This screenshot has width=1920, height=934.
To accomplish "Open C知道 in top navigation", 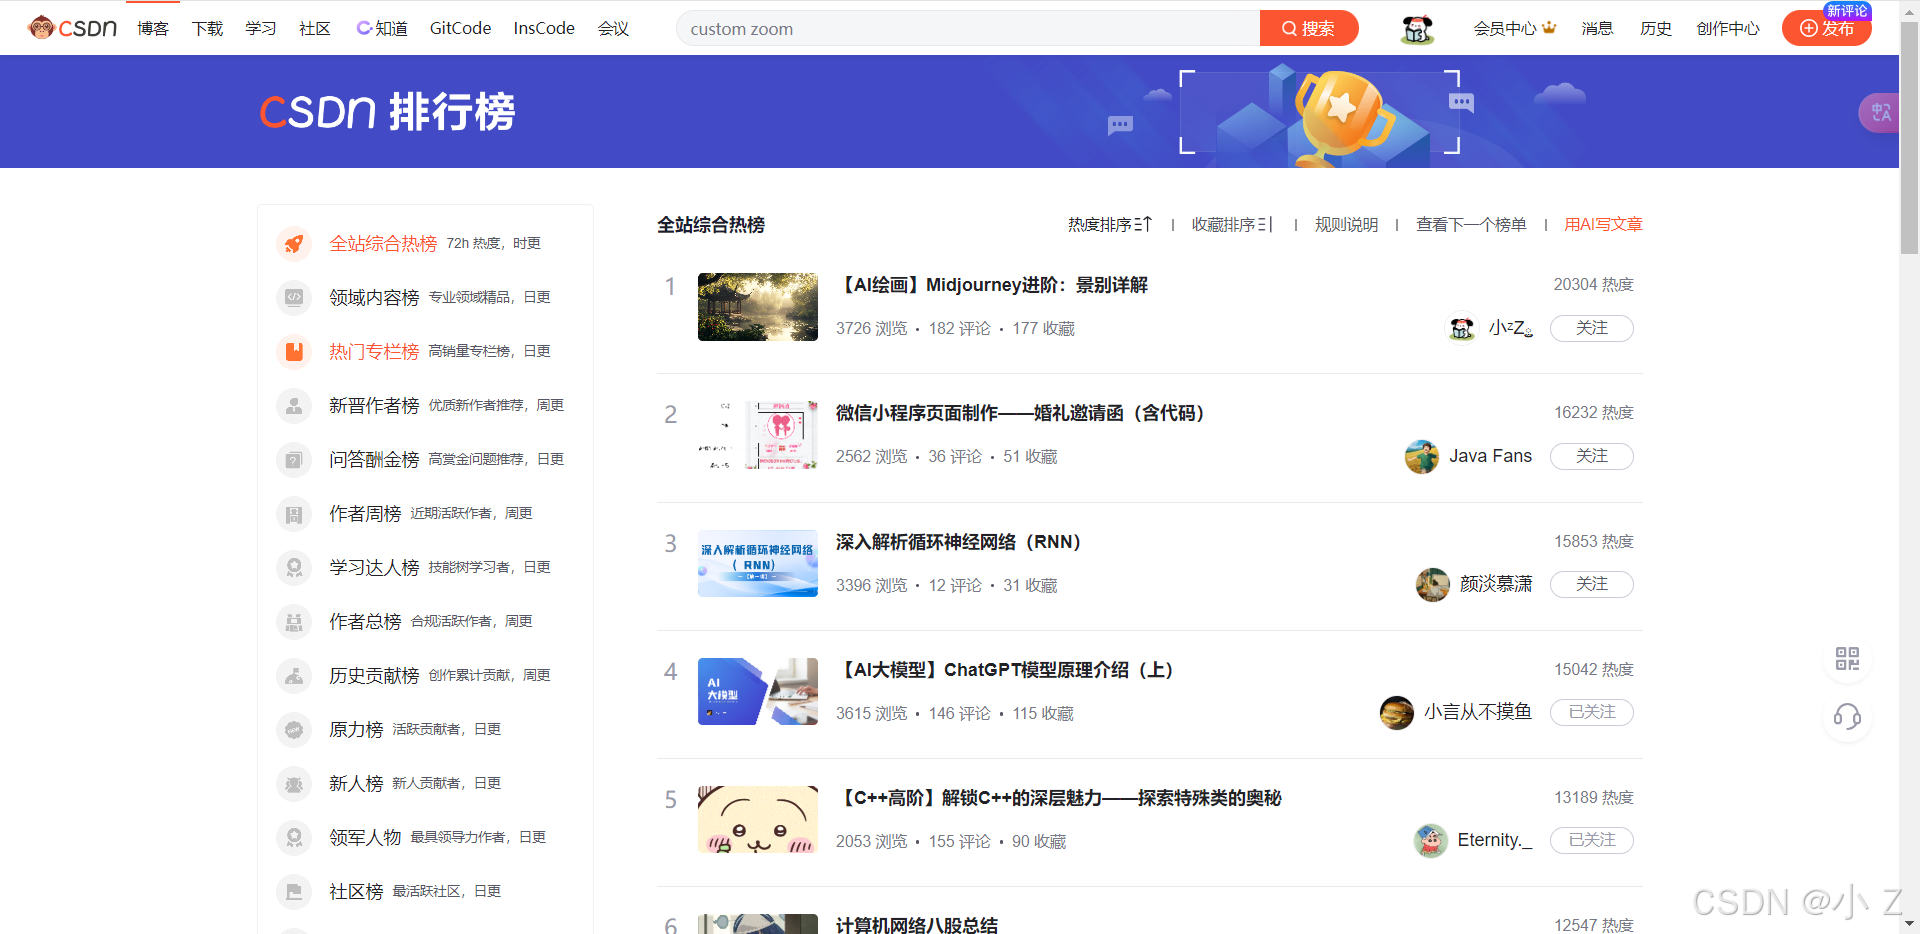I will [x=382, y=28].
